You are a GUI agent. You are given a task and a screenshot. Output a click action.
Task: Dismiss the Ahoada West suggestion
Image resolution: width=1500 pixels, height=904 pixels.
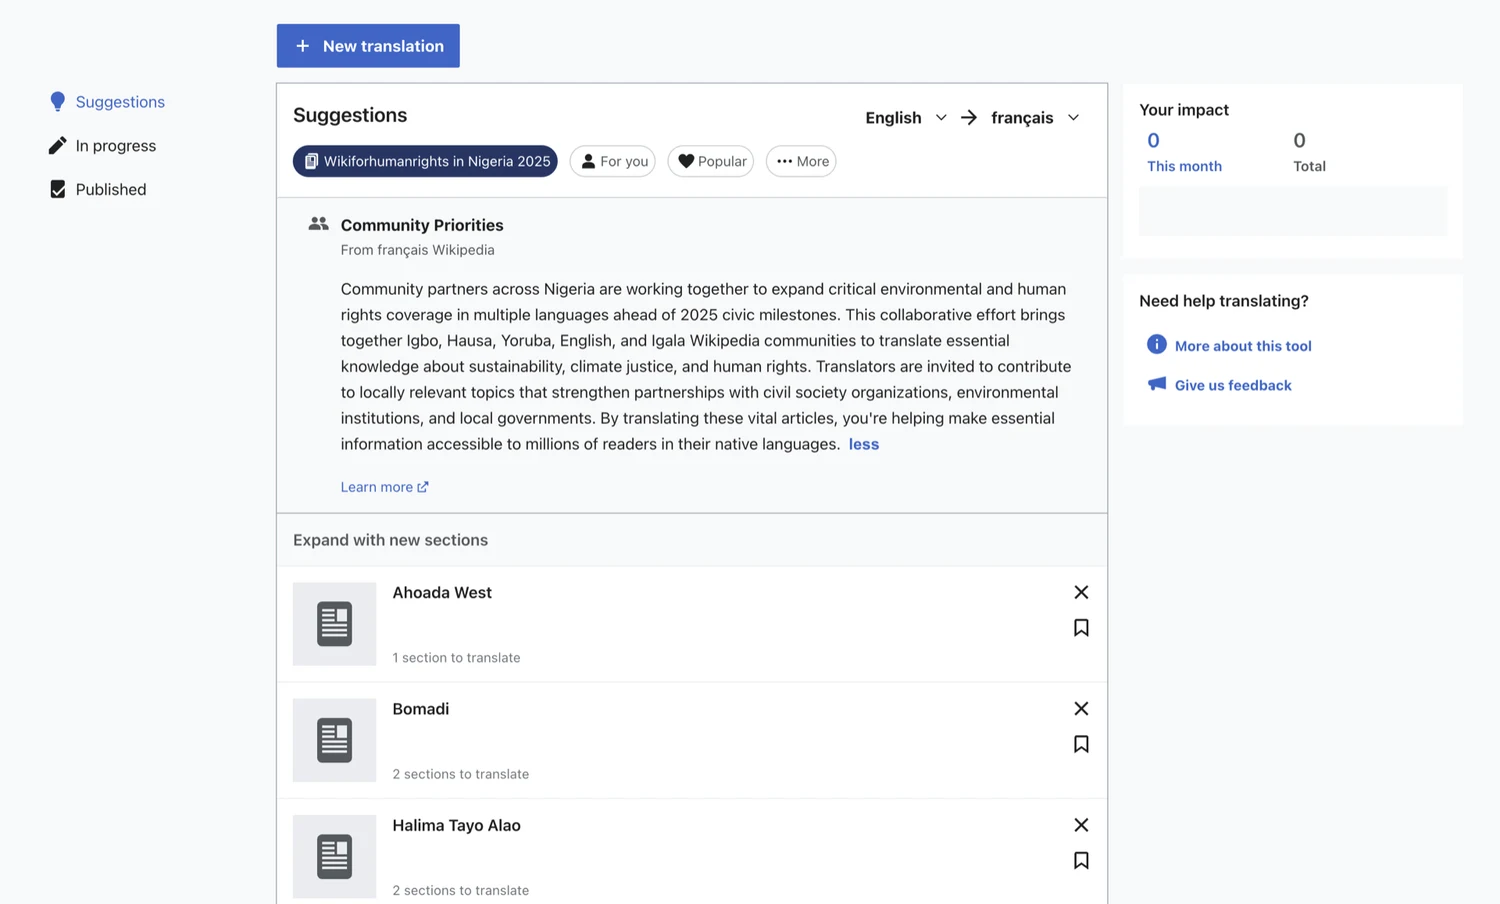click(1081, 592)
